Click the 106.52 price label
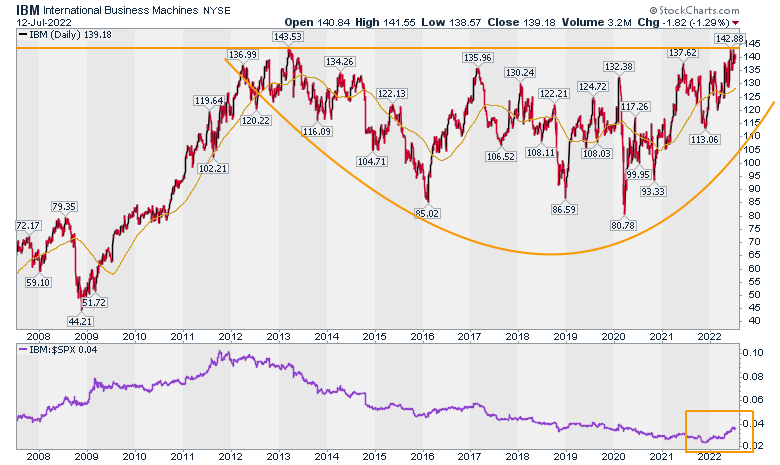 pyautogui.click(x=500, y=157)
